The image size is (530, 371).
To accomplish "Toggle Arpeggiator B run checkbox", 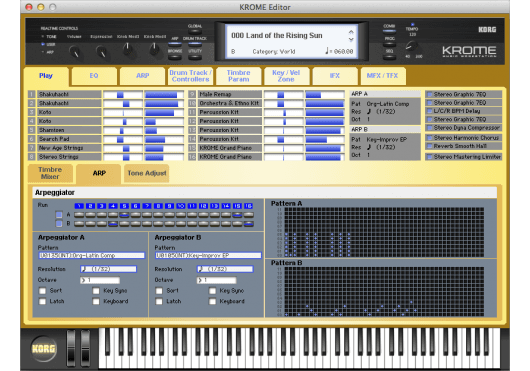I will point(59,224).
